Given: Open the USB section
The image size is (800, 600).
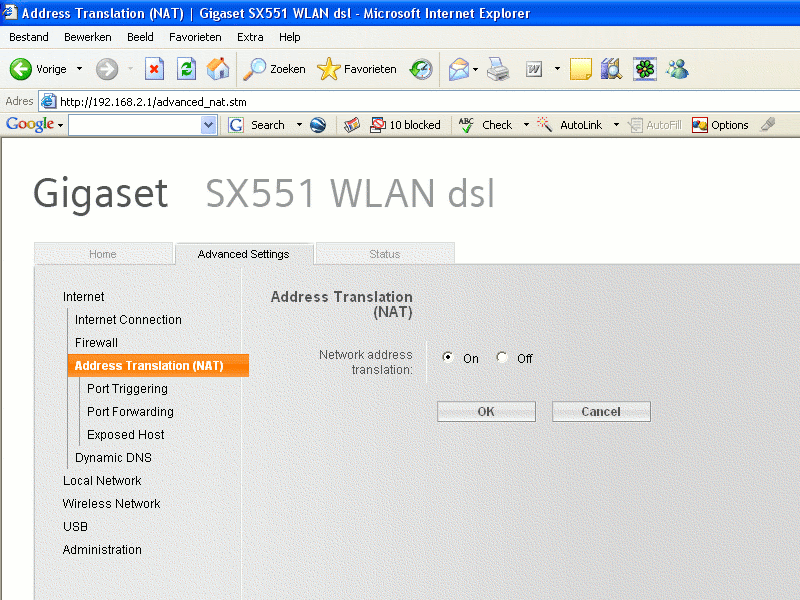Looking at the screenshot, I should [75, 527].
